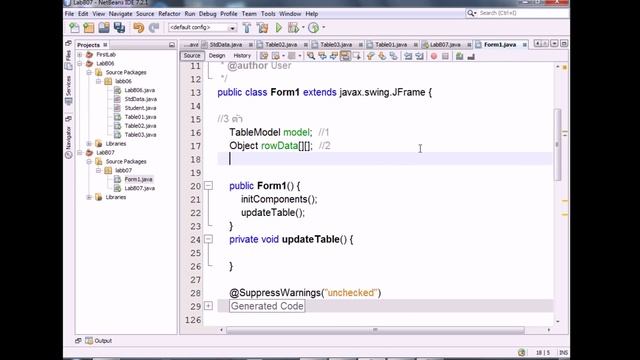Collapse the lab07 package node
Viewport: 640px width, 360px height.
pos(99,170)
